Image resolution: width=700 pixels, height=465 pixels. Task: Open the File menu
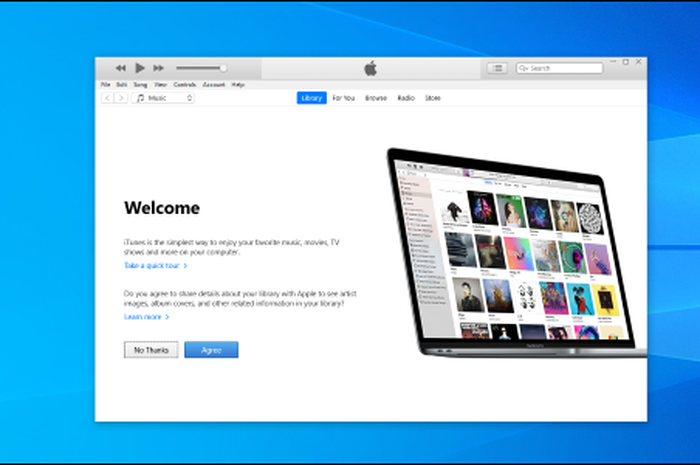105,84
